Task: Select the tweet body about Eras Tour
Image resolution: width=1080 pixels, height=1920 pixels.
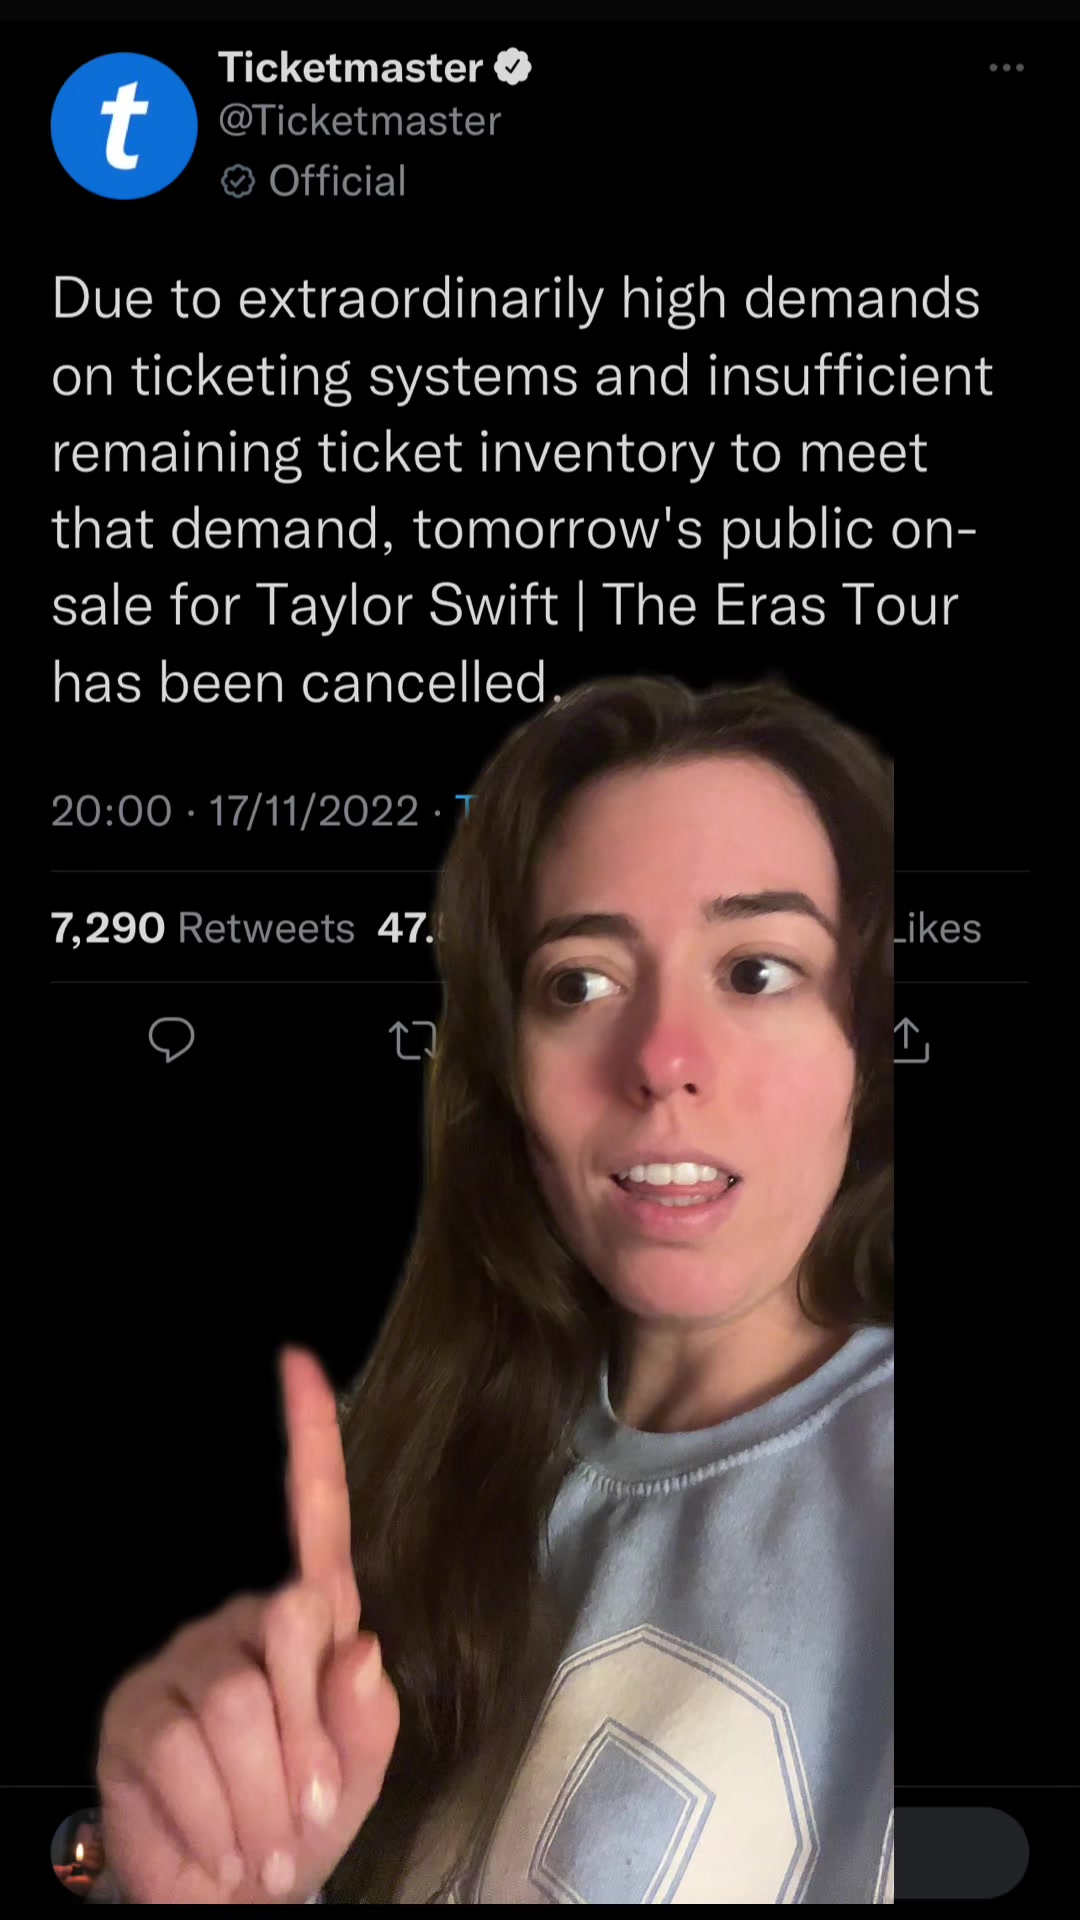Action: pyautogui.click(x=522, y=490)
